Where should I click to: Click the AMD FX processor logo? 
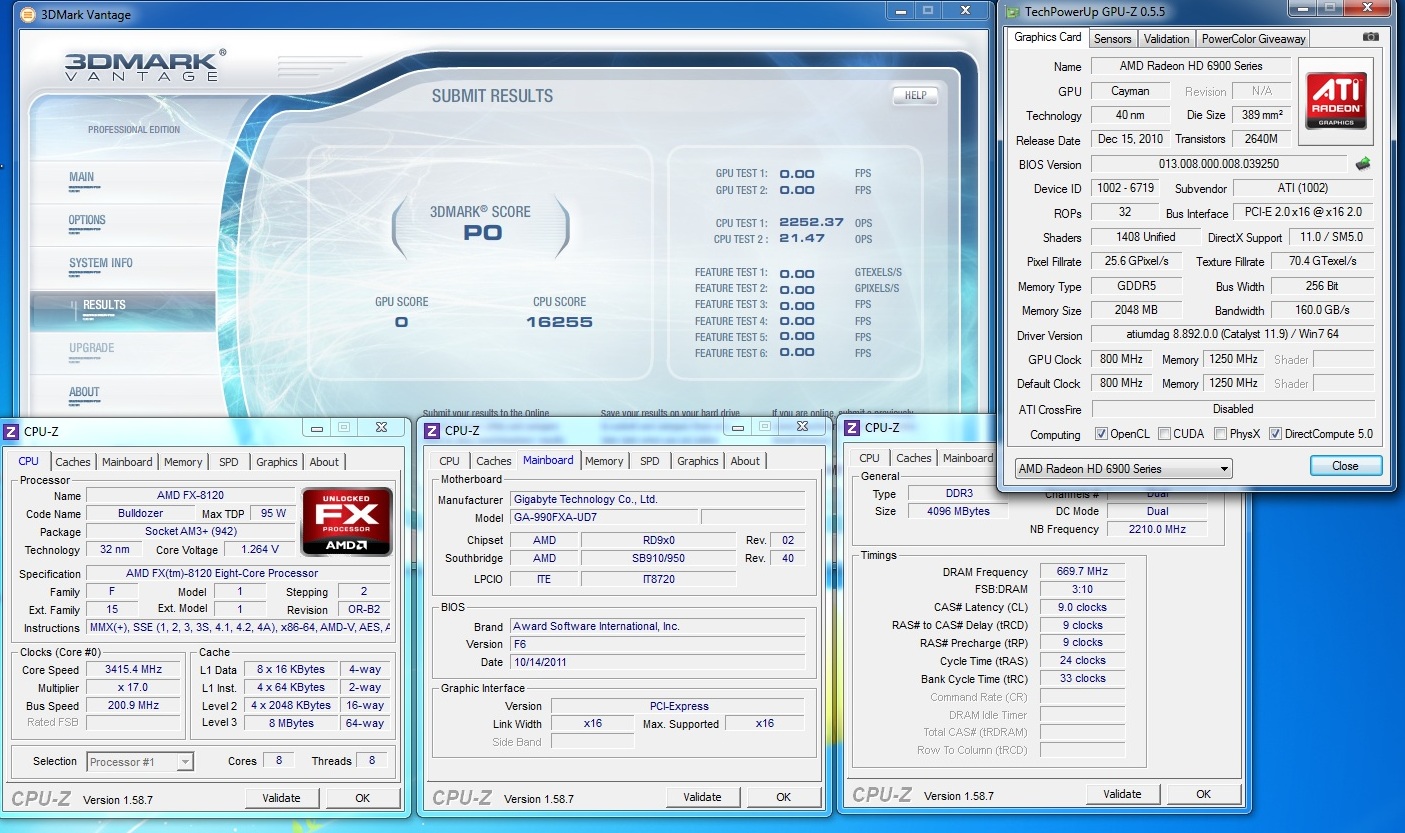(x=347, y=521)
